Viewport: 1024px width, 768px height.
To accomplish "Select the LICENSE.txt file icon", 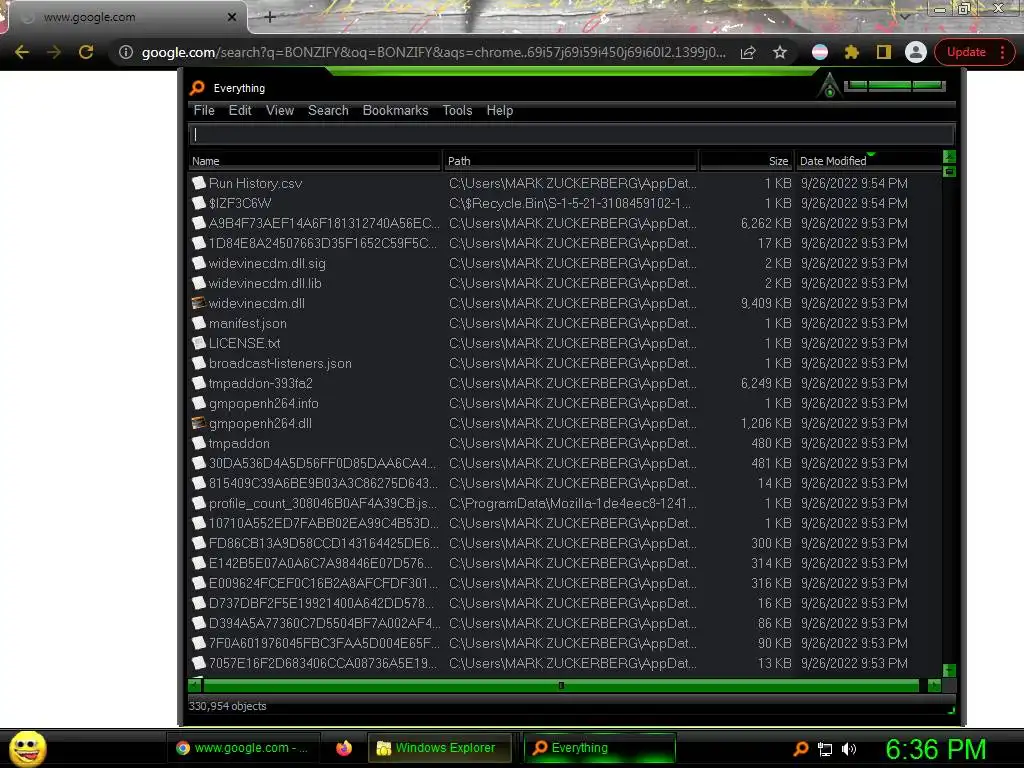I will pos(199,343).
